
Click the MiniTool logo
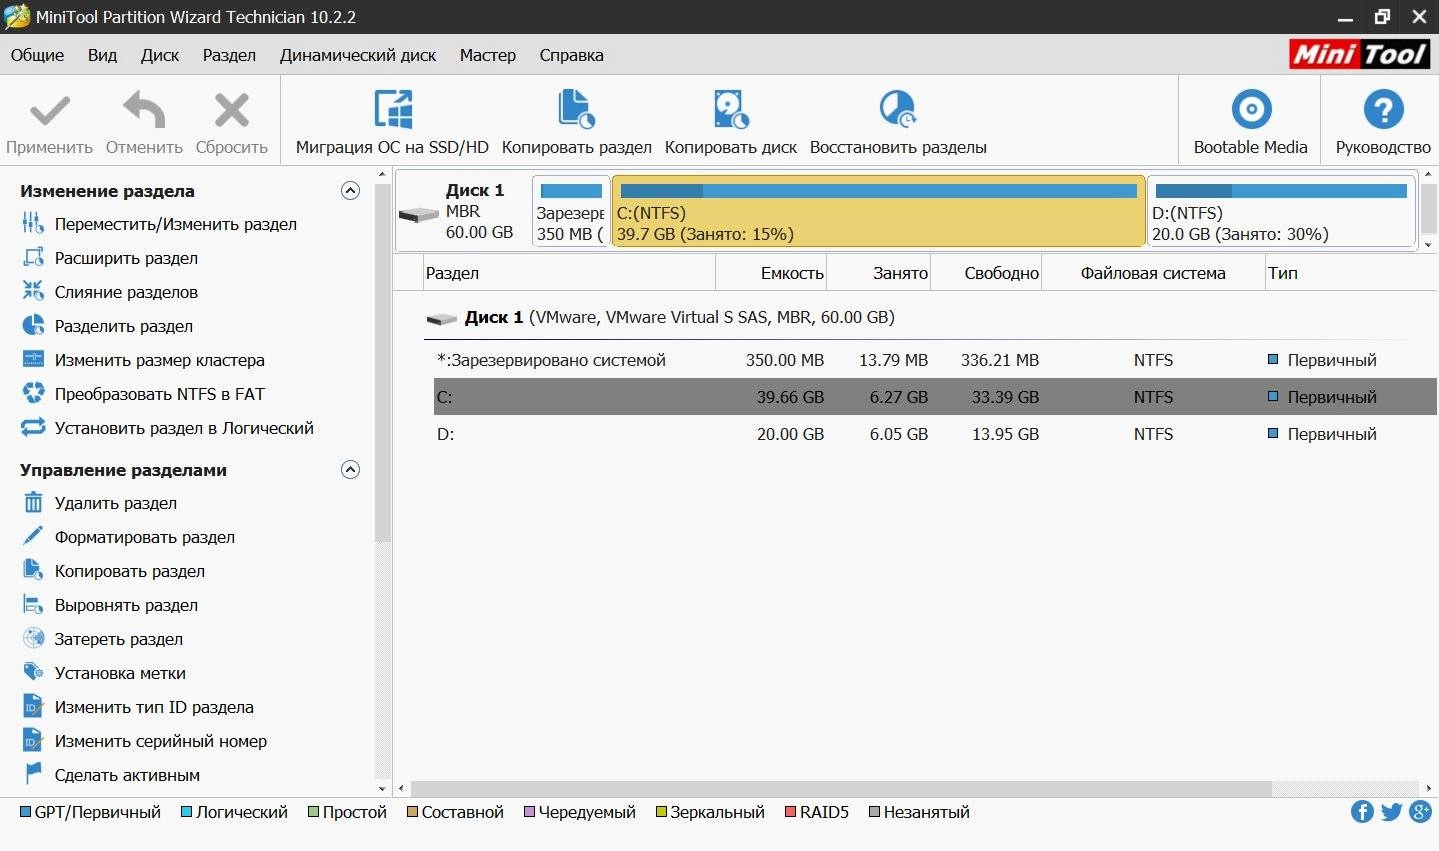pos(1359,53)
